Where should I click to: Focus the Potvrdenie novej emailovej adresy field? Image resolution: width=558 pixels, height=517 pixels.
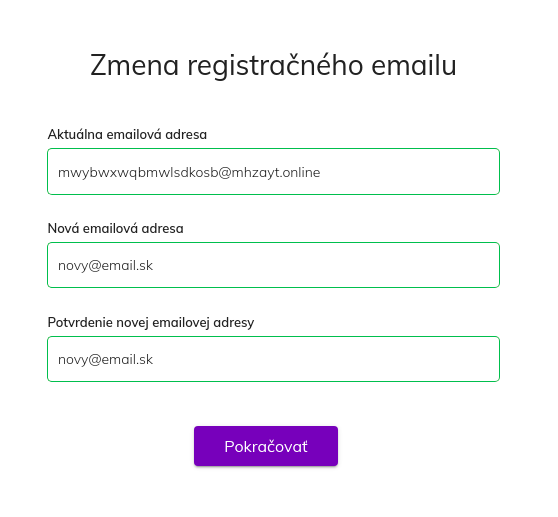[273, 359]
